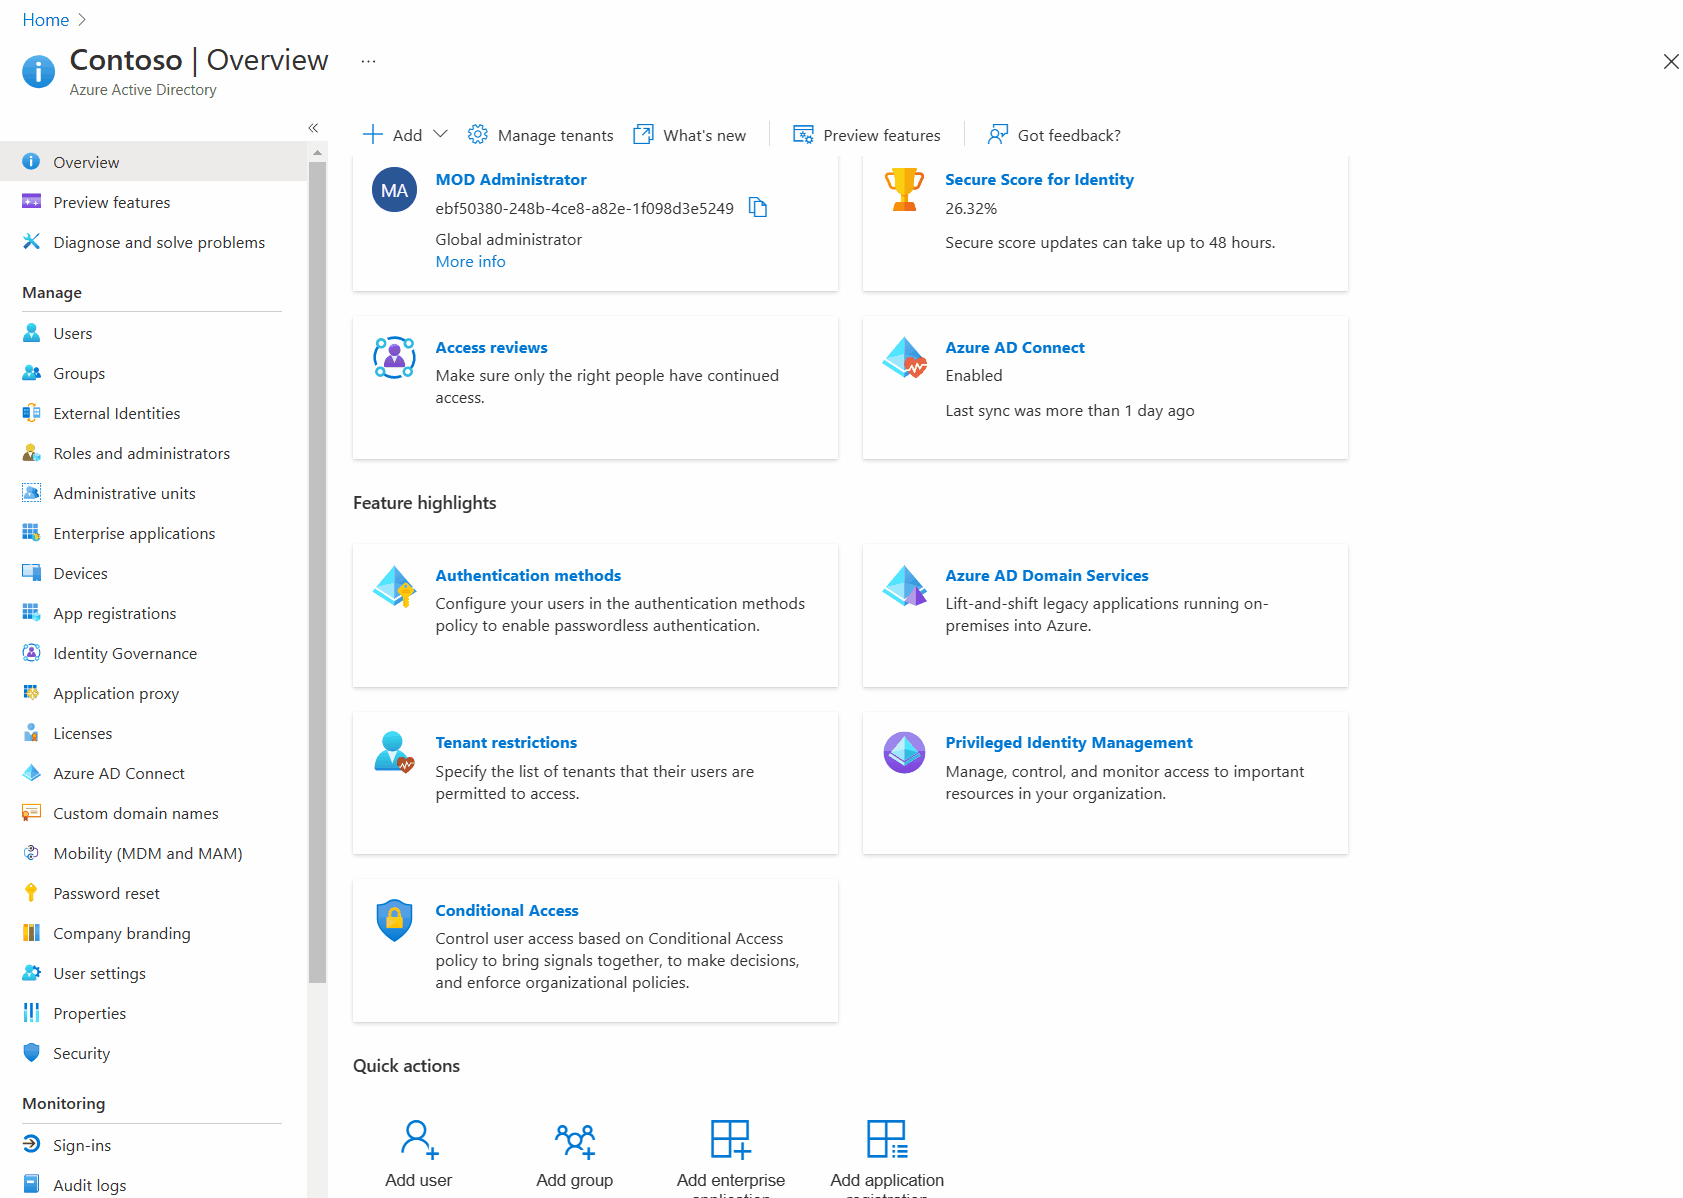Open the ellipsis menu beside Overview title
1683x1198 pixels.
pos(369,61)
